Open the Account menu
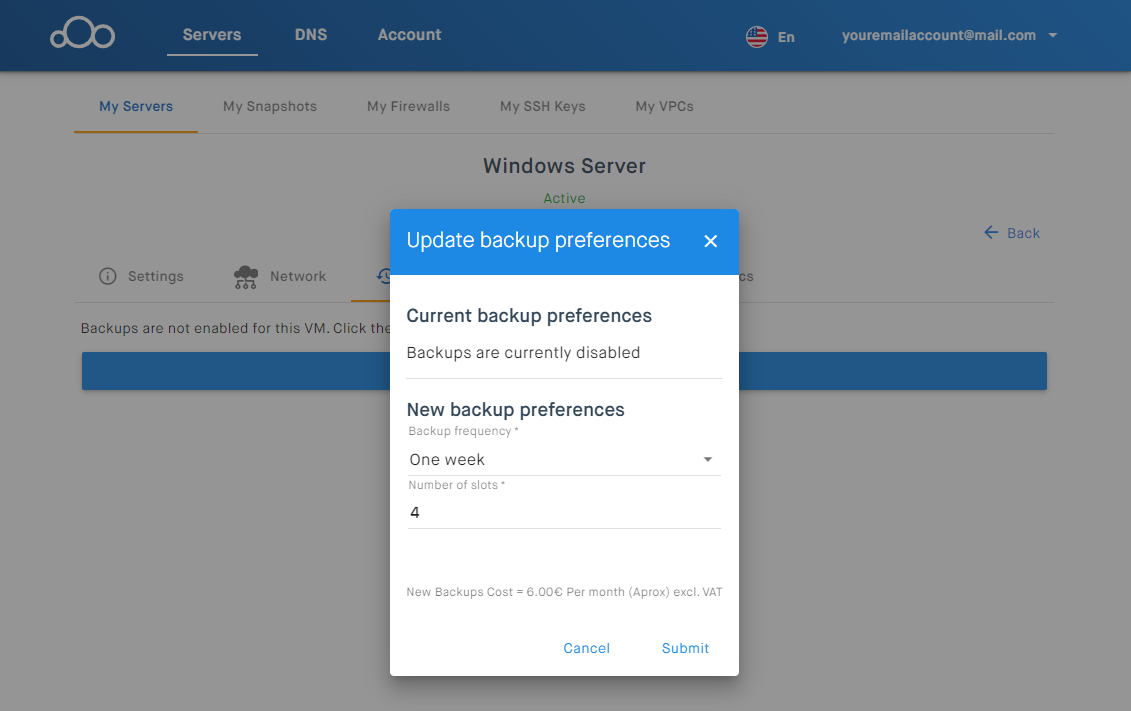Screen dimensions: 1131x711 click(x=409, y=35)
